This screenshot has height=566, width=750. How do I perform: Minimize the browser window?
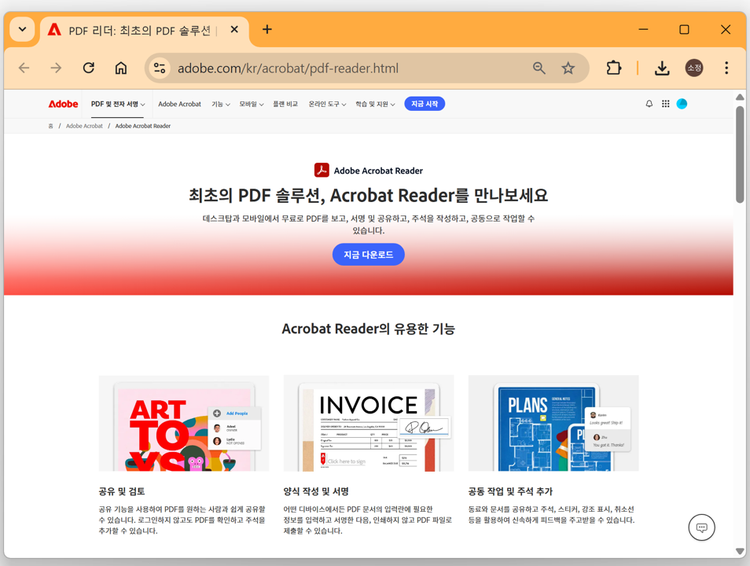coord(643,30)
